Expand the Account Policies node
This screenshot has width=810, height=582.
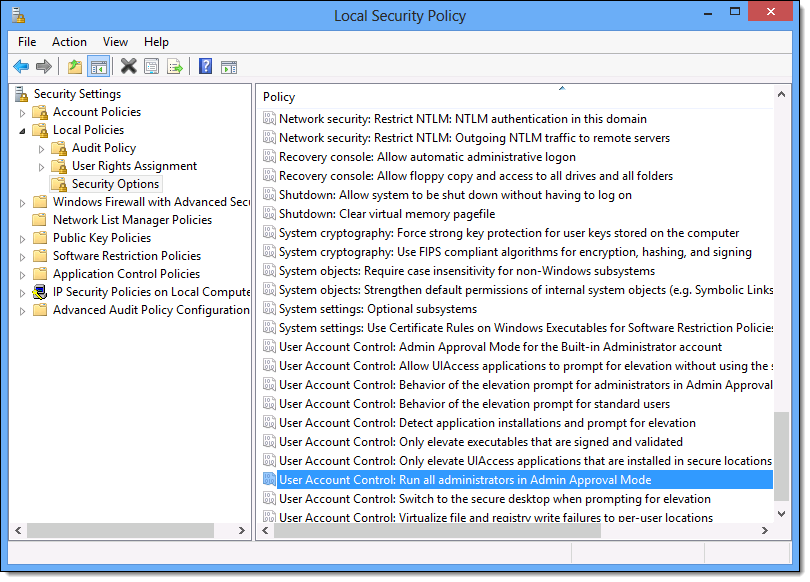[22, 112]
